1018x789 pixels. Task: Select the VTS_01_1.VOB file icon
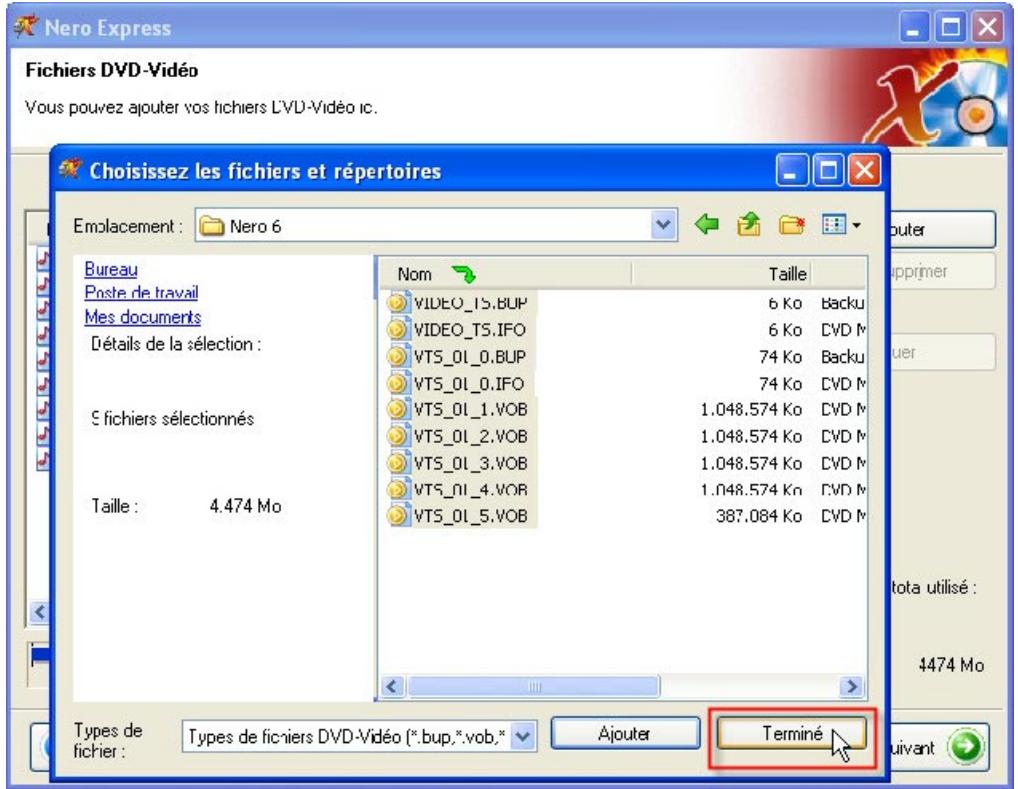coord(397,410)
